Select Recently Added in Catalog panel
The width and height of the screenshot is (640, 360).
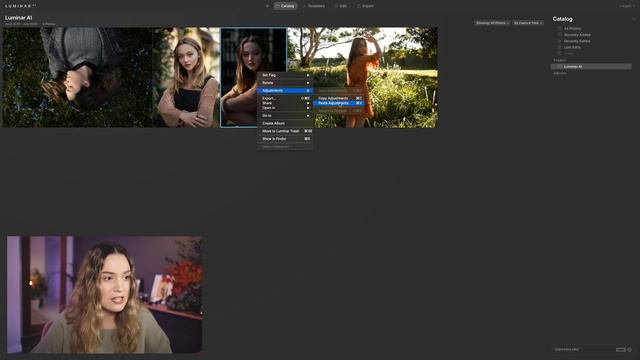[591, 35]
